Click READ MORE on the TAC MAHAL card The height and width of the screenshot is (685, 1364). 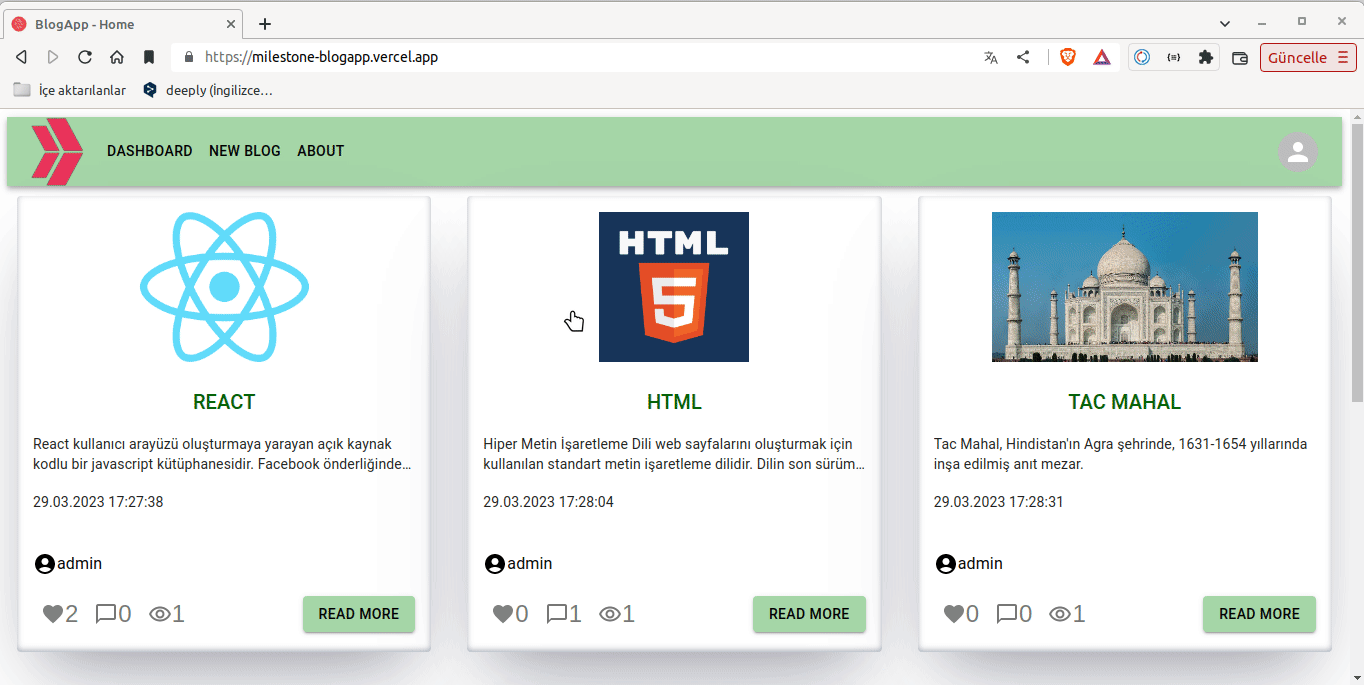pos(1260,614)
